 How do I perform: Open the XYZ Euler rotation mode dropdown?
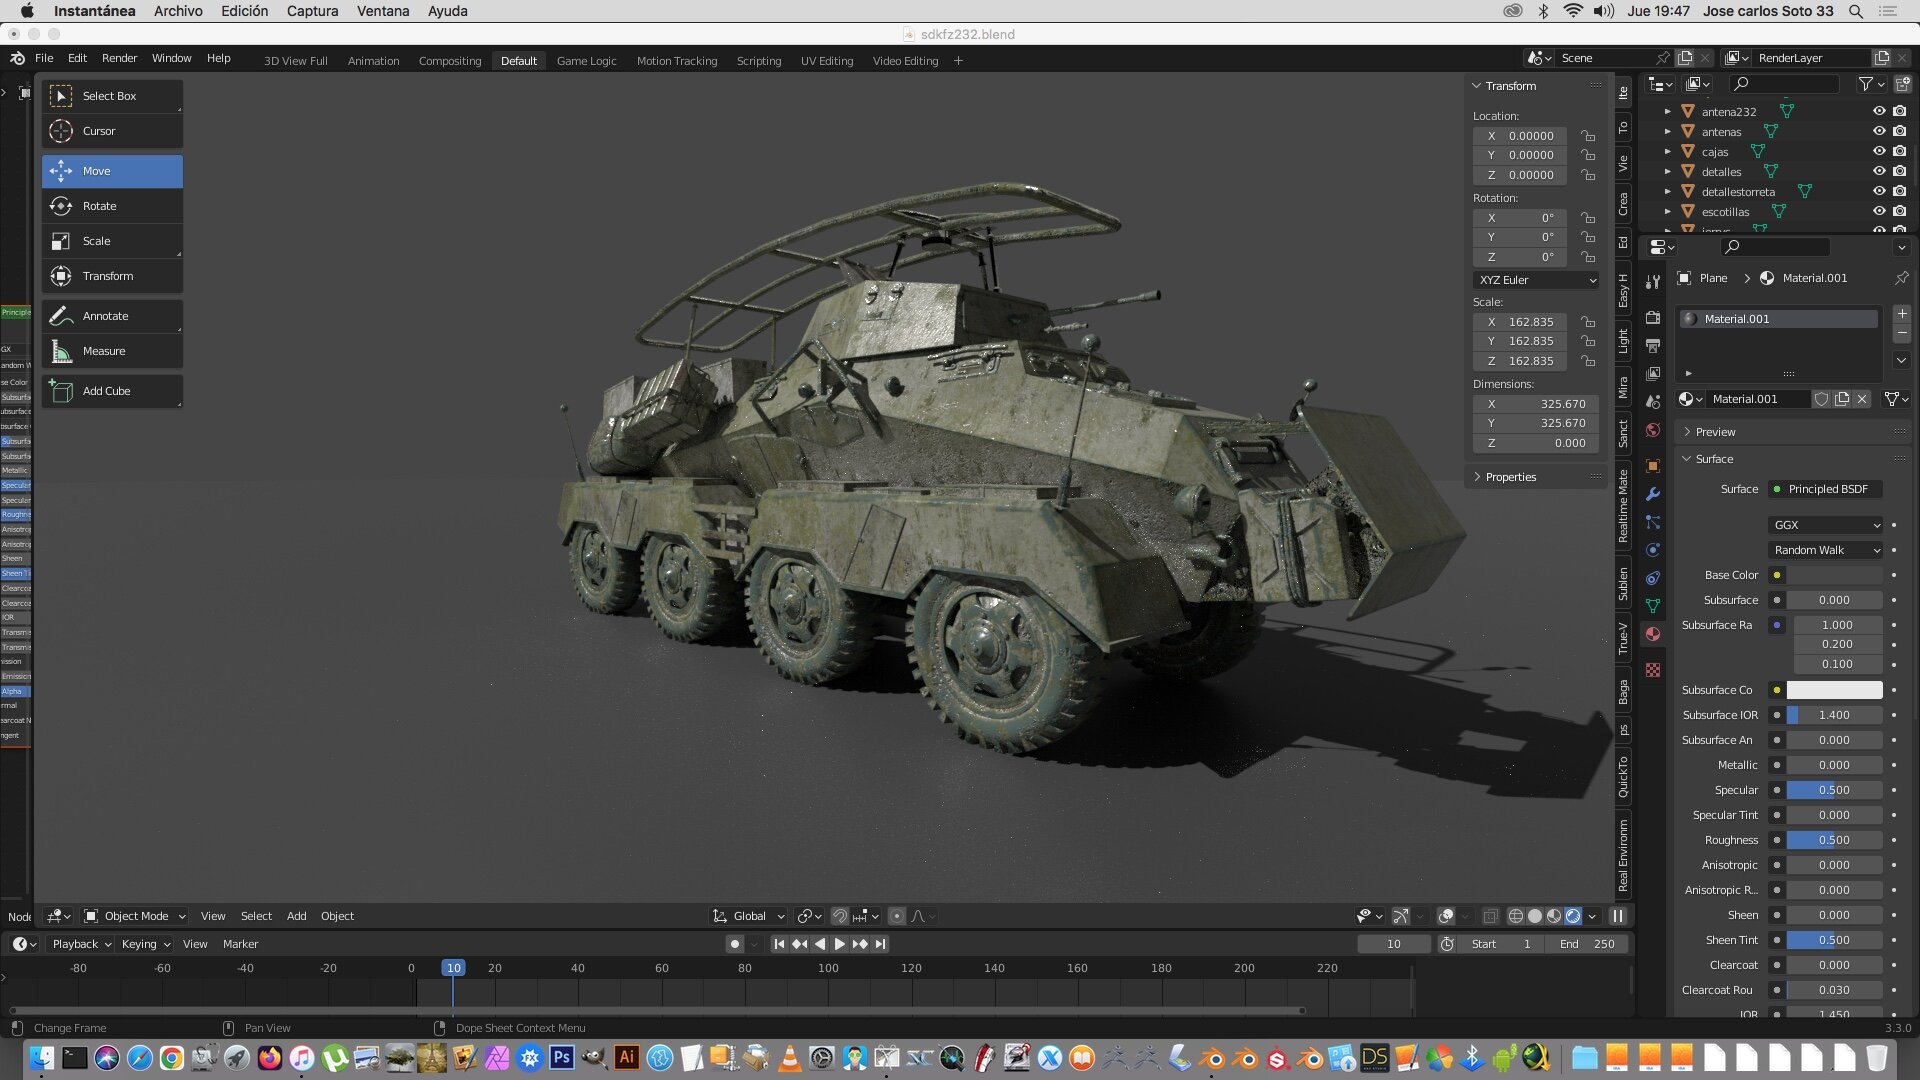point(1536,280)
